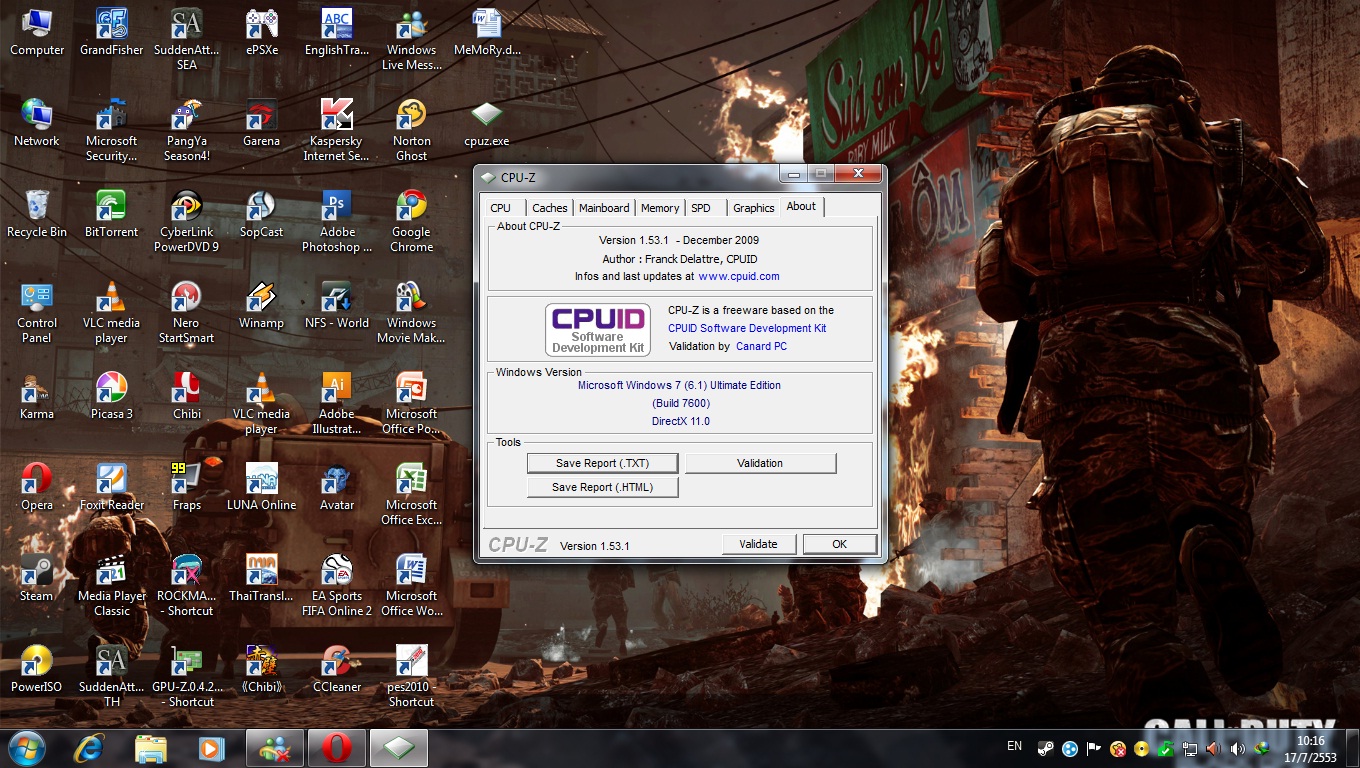Switch to the Caches tab in CPU-Z
Screen dimensions: 1360x768
pyautogui.click(x=550, y=208)
